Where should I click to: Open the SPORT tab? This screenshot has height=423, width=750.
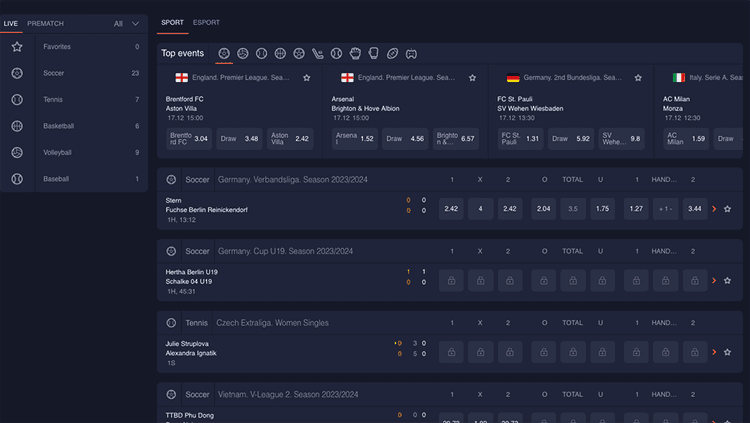pyautogui.click(x=172, y=22)
